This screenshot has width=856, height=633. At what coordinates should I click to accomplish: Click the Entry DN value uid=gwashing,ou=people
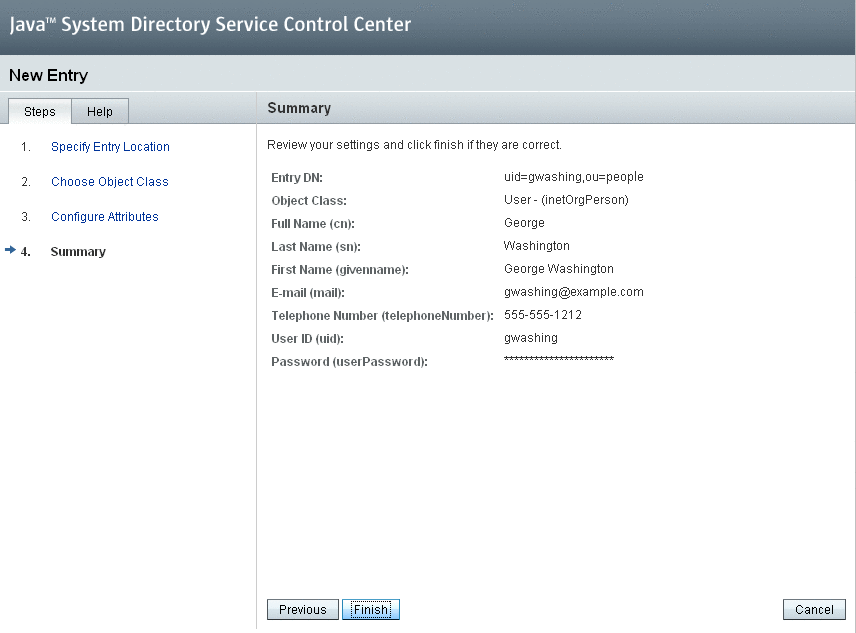point(574,177)
